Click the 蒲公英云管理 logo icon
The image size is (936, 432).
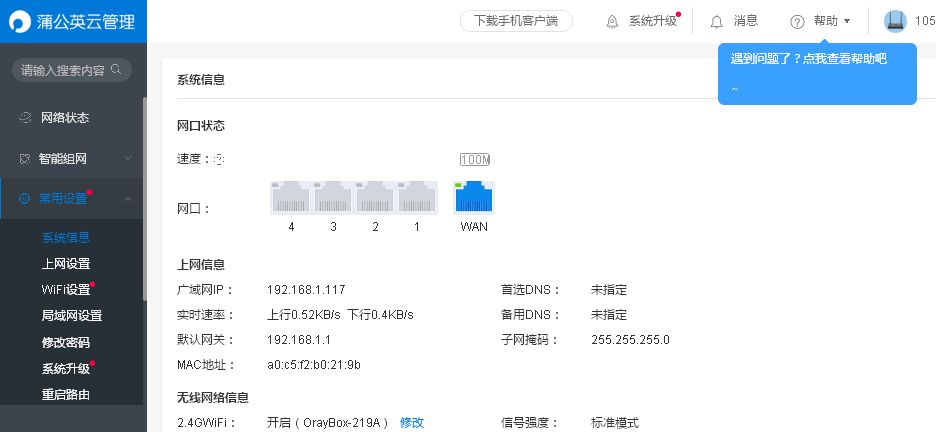click(x=19, y=22)
